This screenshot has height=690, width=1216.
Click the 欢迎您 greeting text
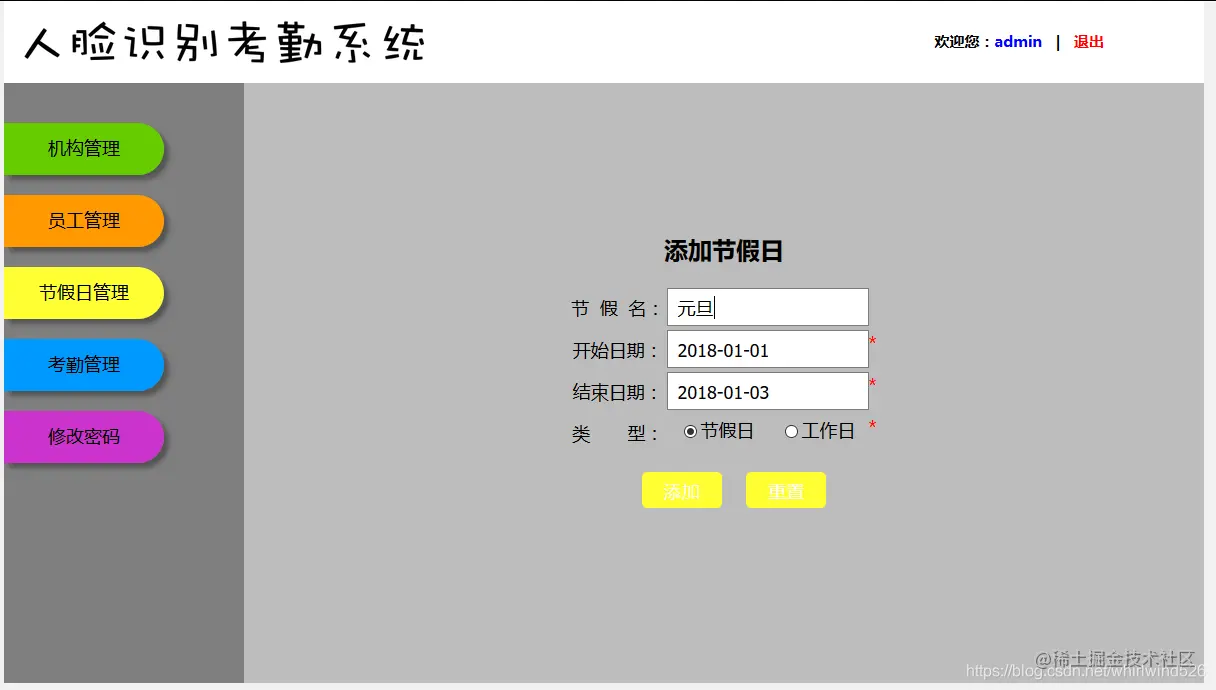coord(963,42)
